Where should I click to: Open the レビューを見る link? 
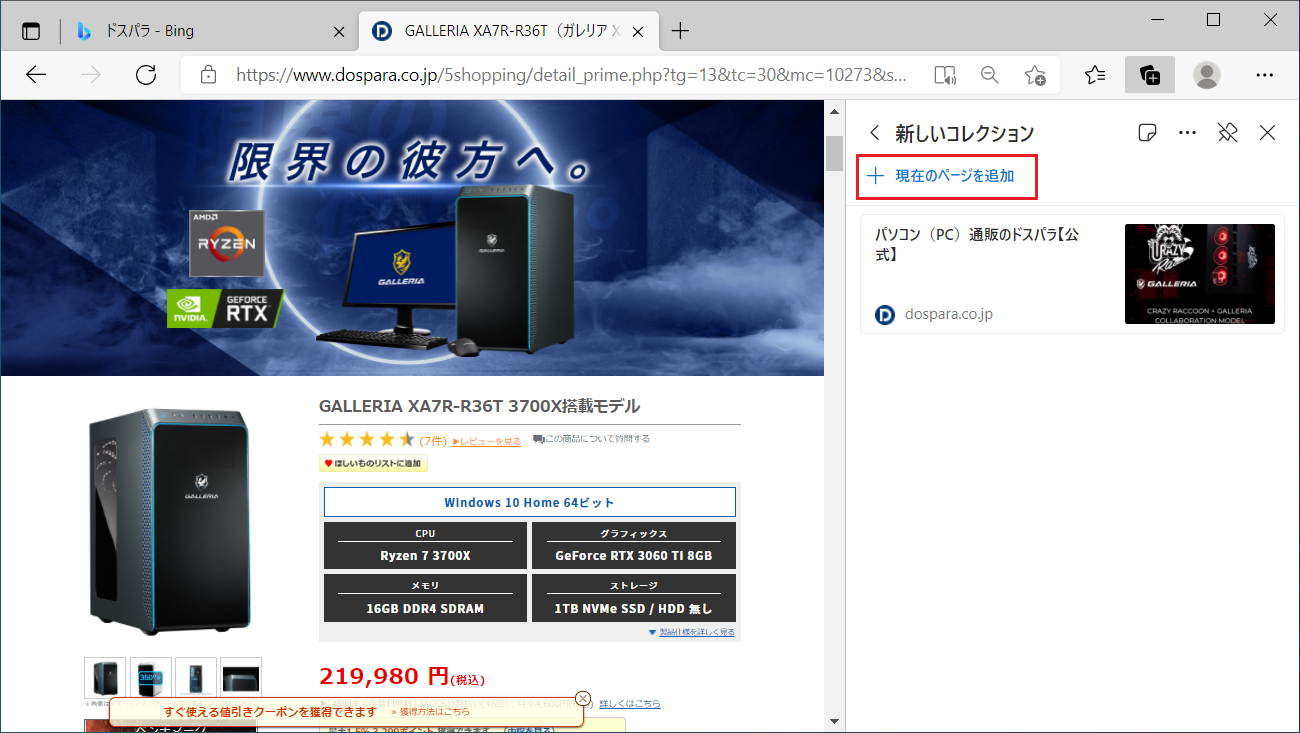pyautogui.click(x=487, y=440)
